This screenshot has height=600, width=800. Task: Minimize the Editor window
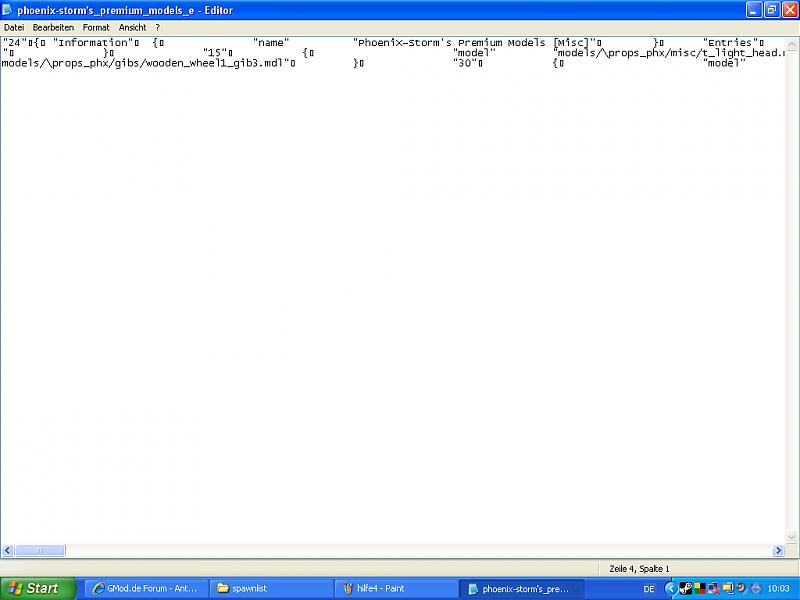(754, 9)
